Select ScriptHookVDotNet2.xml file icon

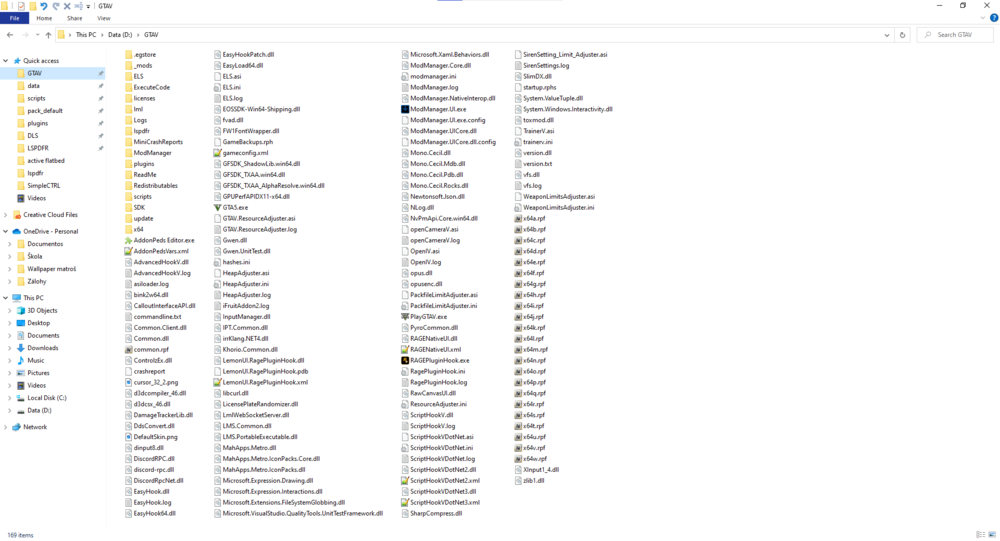pyautogui.click(x=405, y=480)
